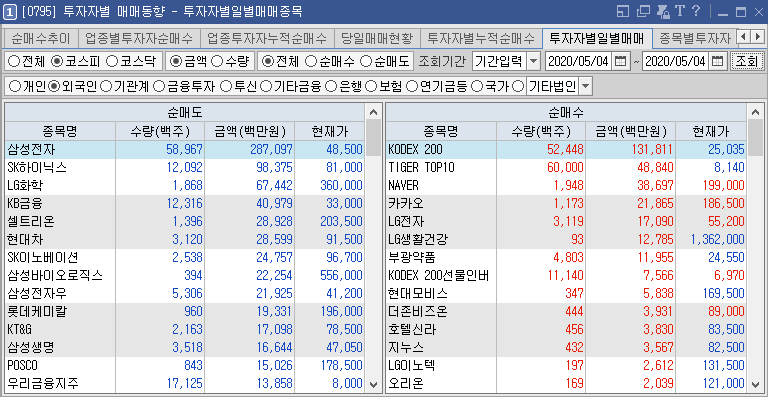768x397 pixels.
Task: Toggle the pin lock icon in title bar
Action: click(663, 12)
